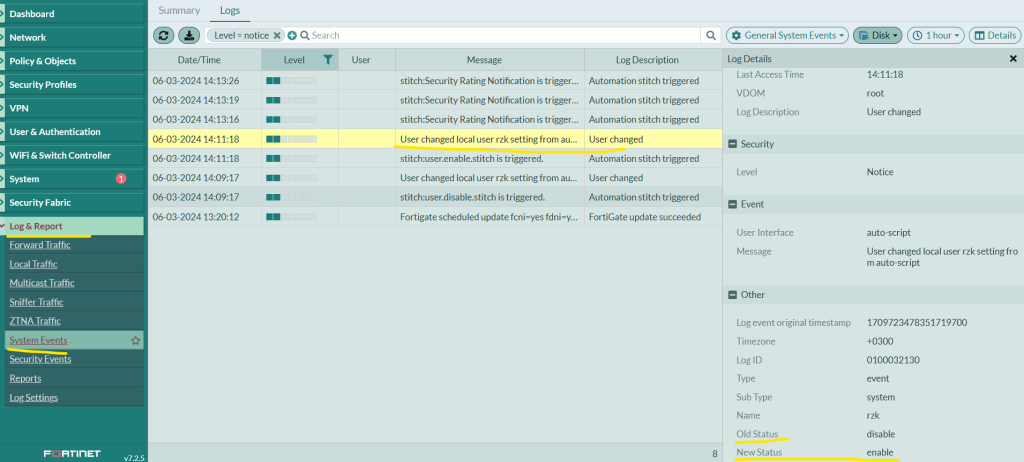
Task: Open Security Events page
Action: click(x=40, y=359)
